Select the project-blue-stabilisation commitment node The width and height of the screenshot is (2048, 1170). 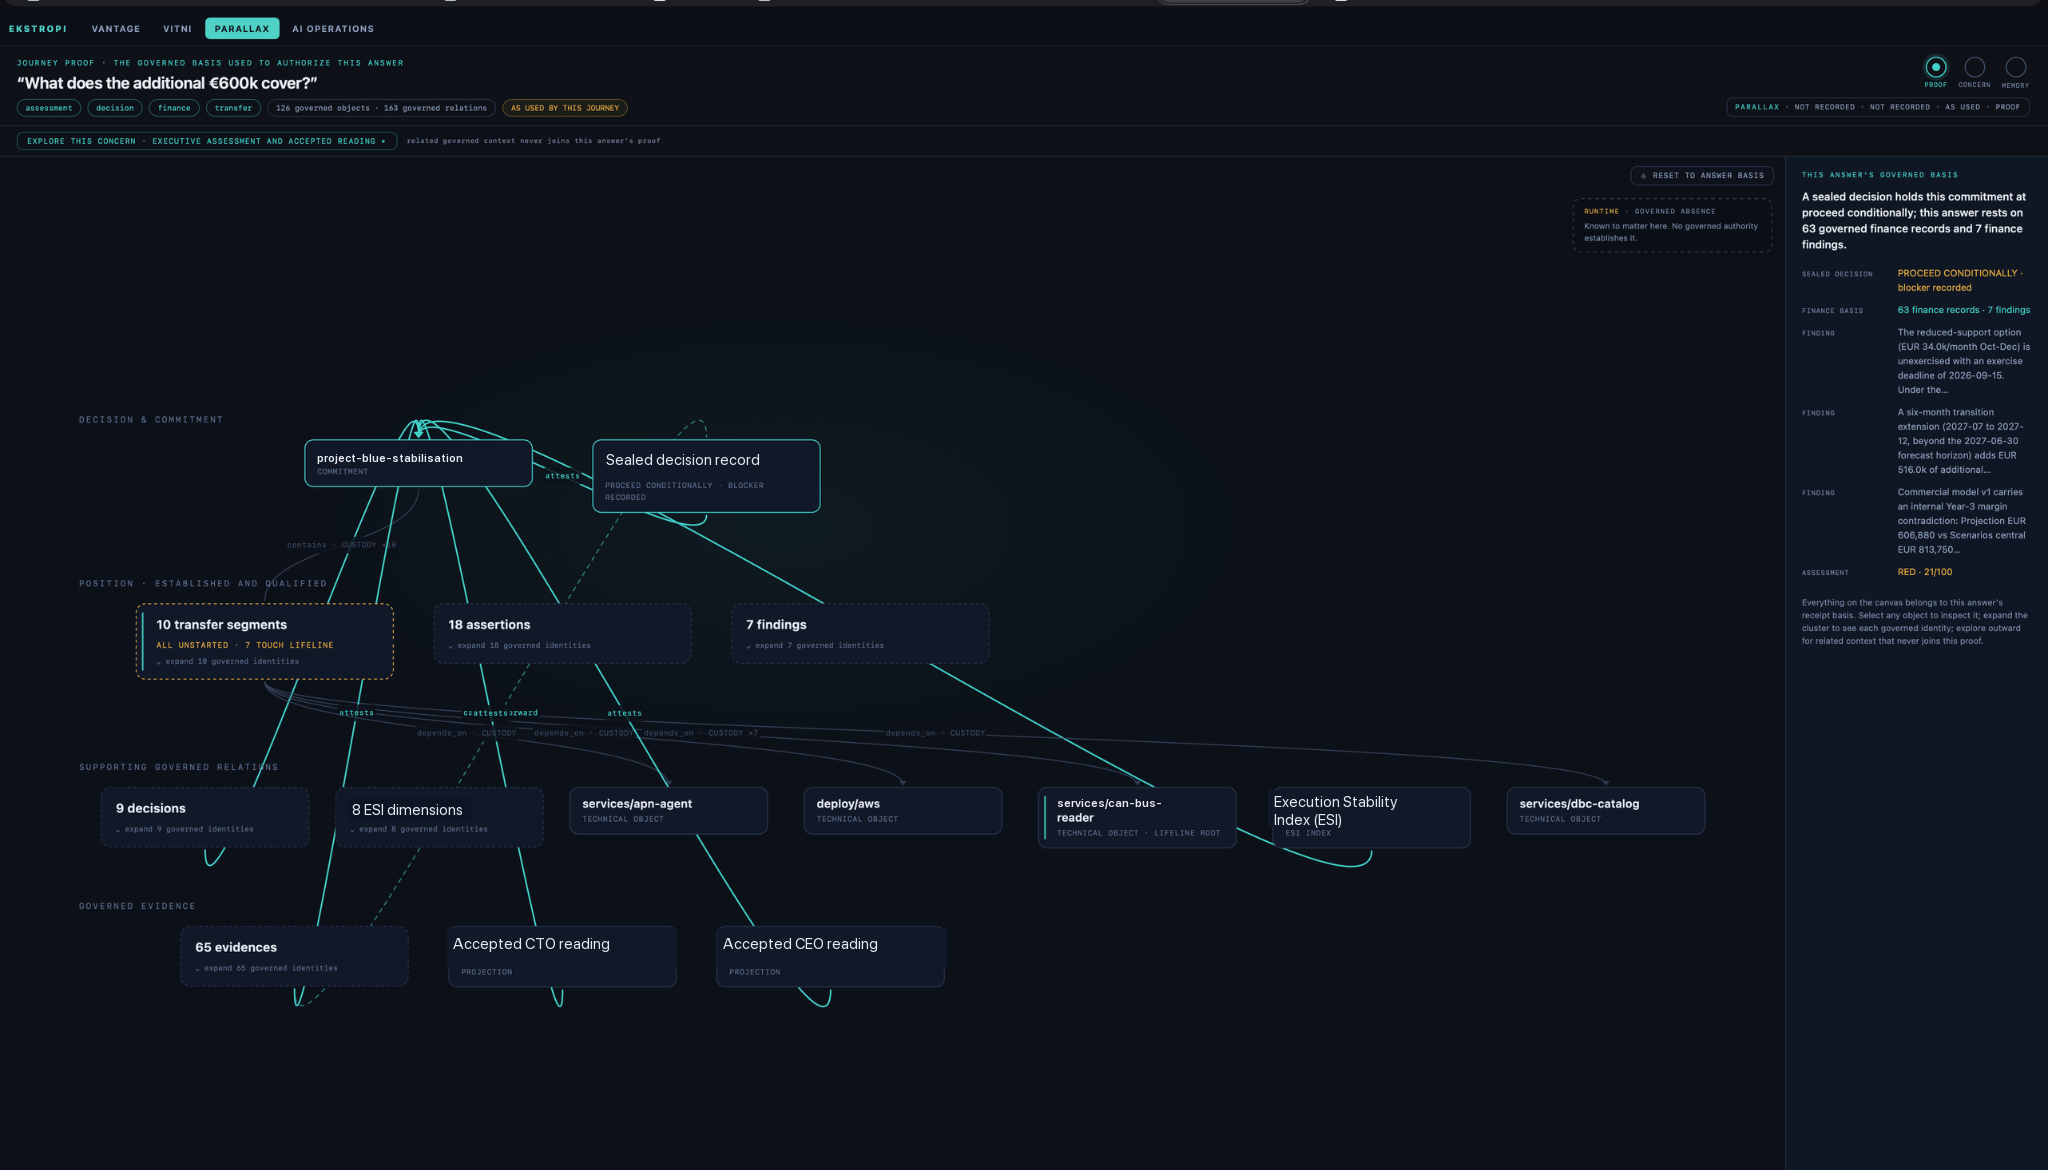(x=418, y=463)
